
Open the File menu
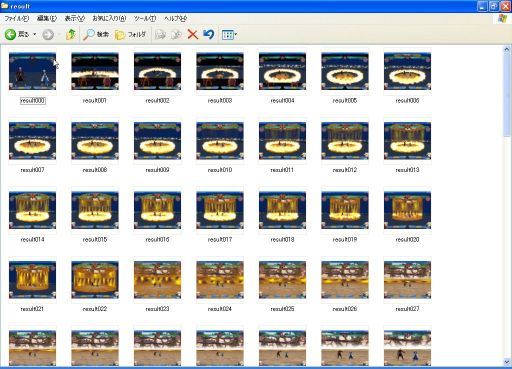pos(16,19)
